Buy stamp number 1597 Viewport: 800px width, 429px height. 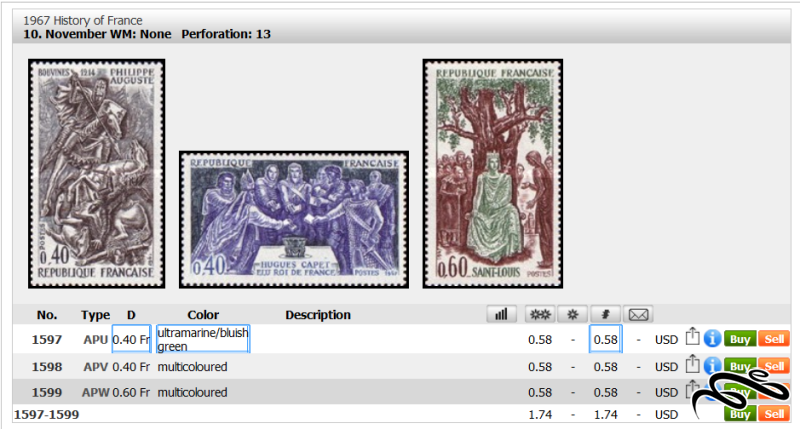[740, 339]
